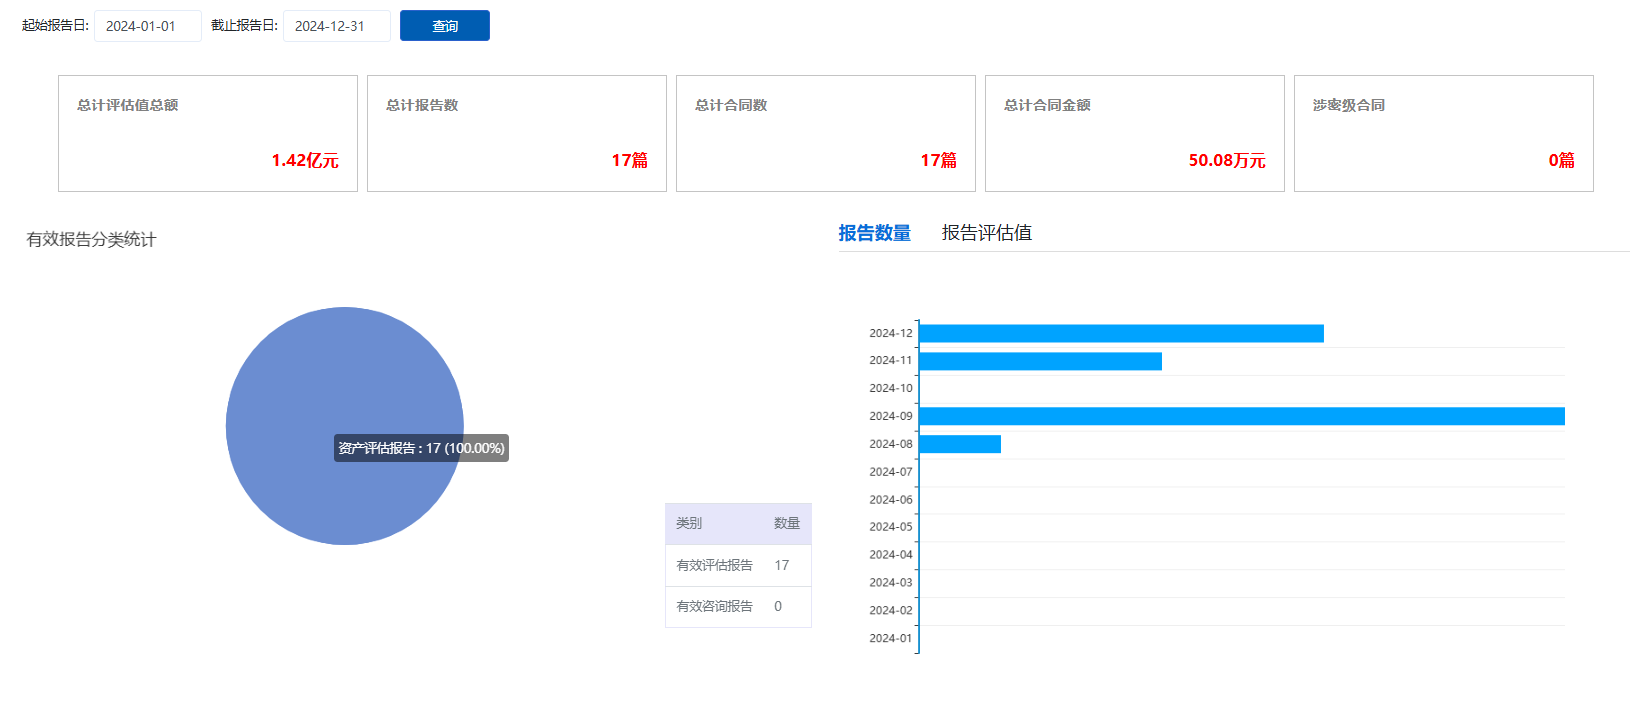Select the 报告数量 tab
1630x725 pixels.
click(x=874, y=233)
